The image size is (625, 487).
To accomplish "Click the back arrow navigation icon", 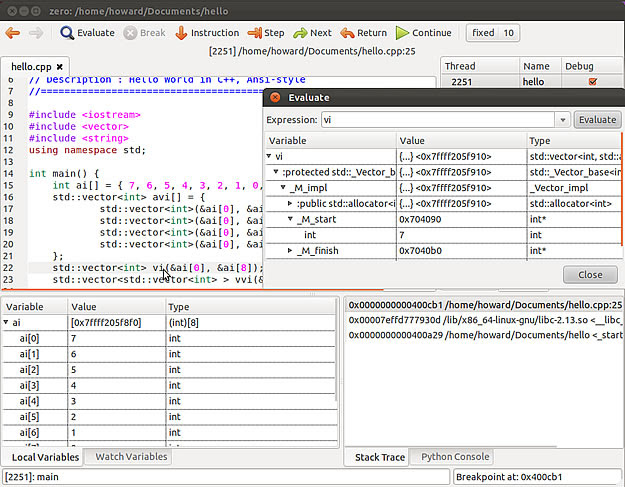I will [x=12, y=33].
